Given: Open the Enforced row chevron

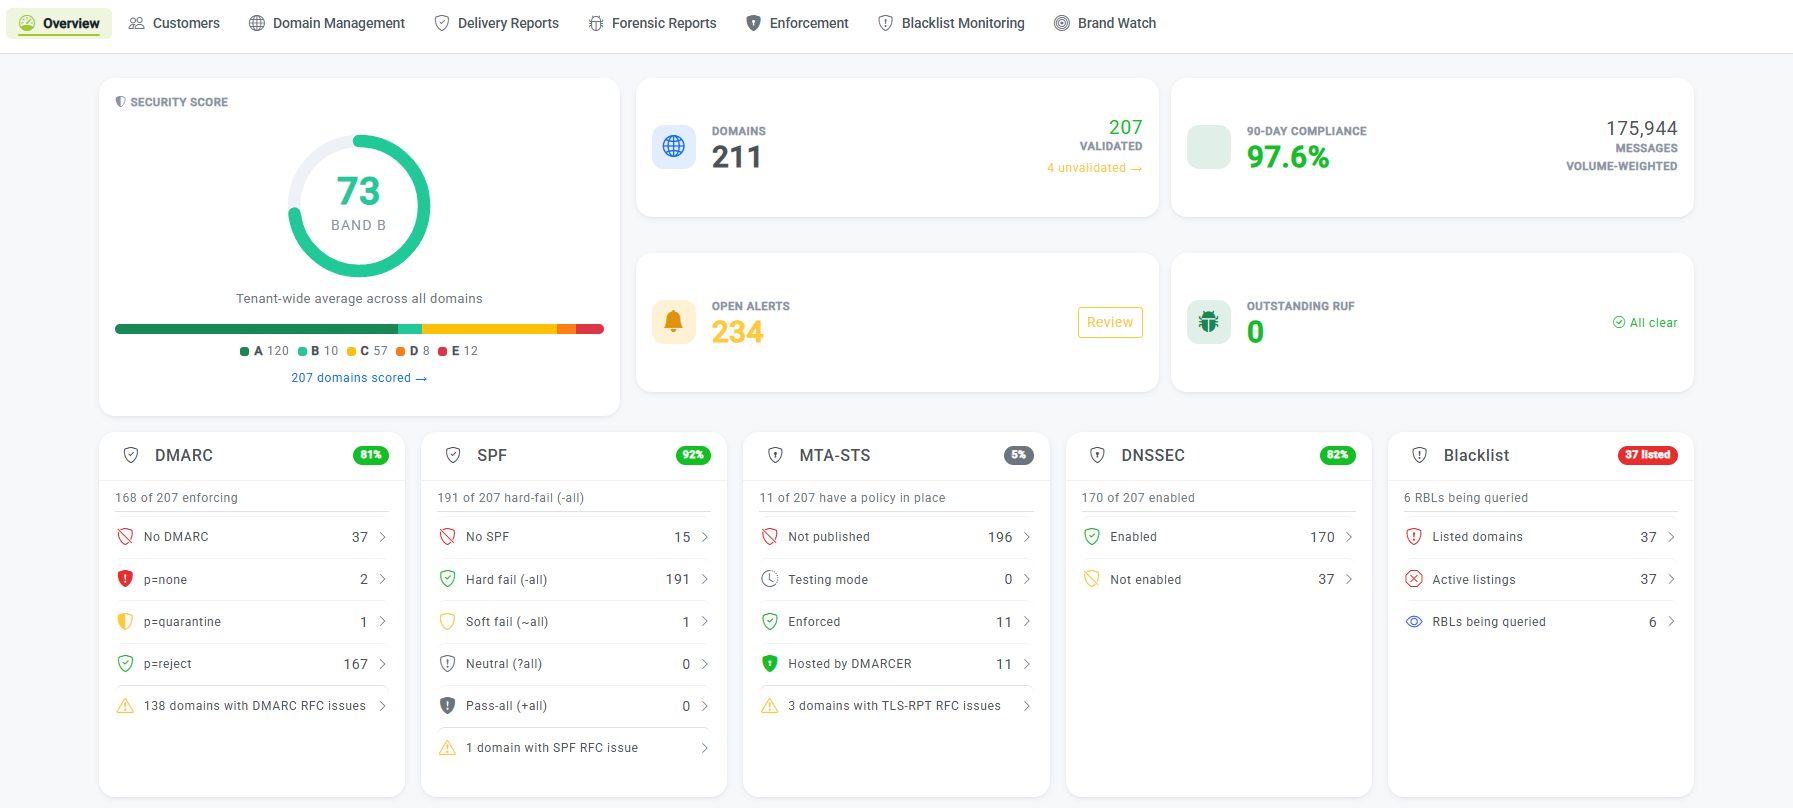Looking at the screenshot, I should [1026, 621].
